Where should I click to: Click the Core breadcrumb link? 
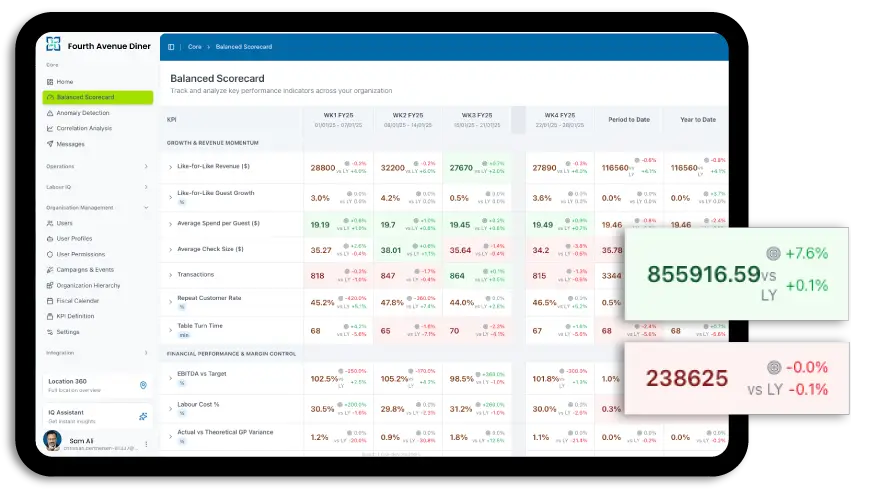click(195, 47)
